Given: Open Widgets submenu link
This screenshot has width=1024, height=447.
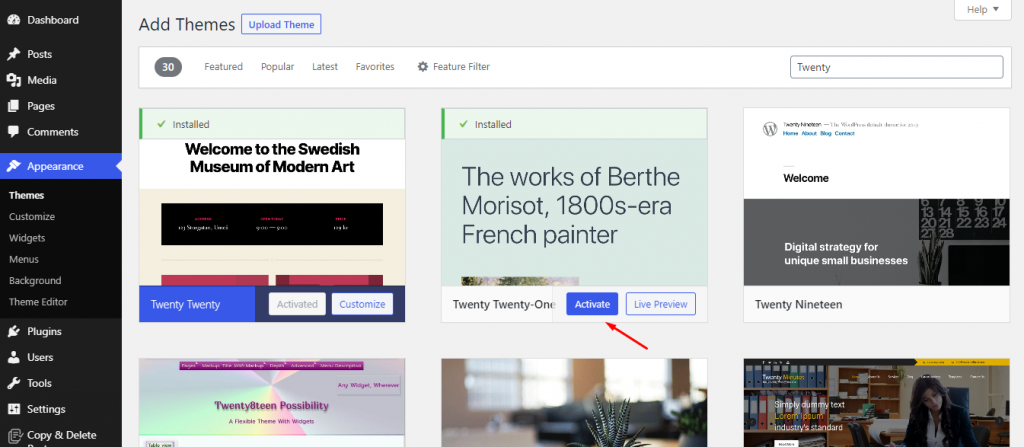Looking at the screenshot, I should pos(27,238).
